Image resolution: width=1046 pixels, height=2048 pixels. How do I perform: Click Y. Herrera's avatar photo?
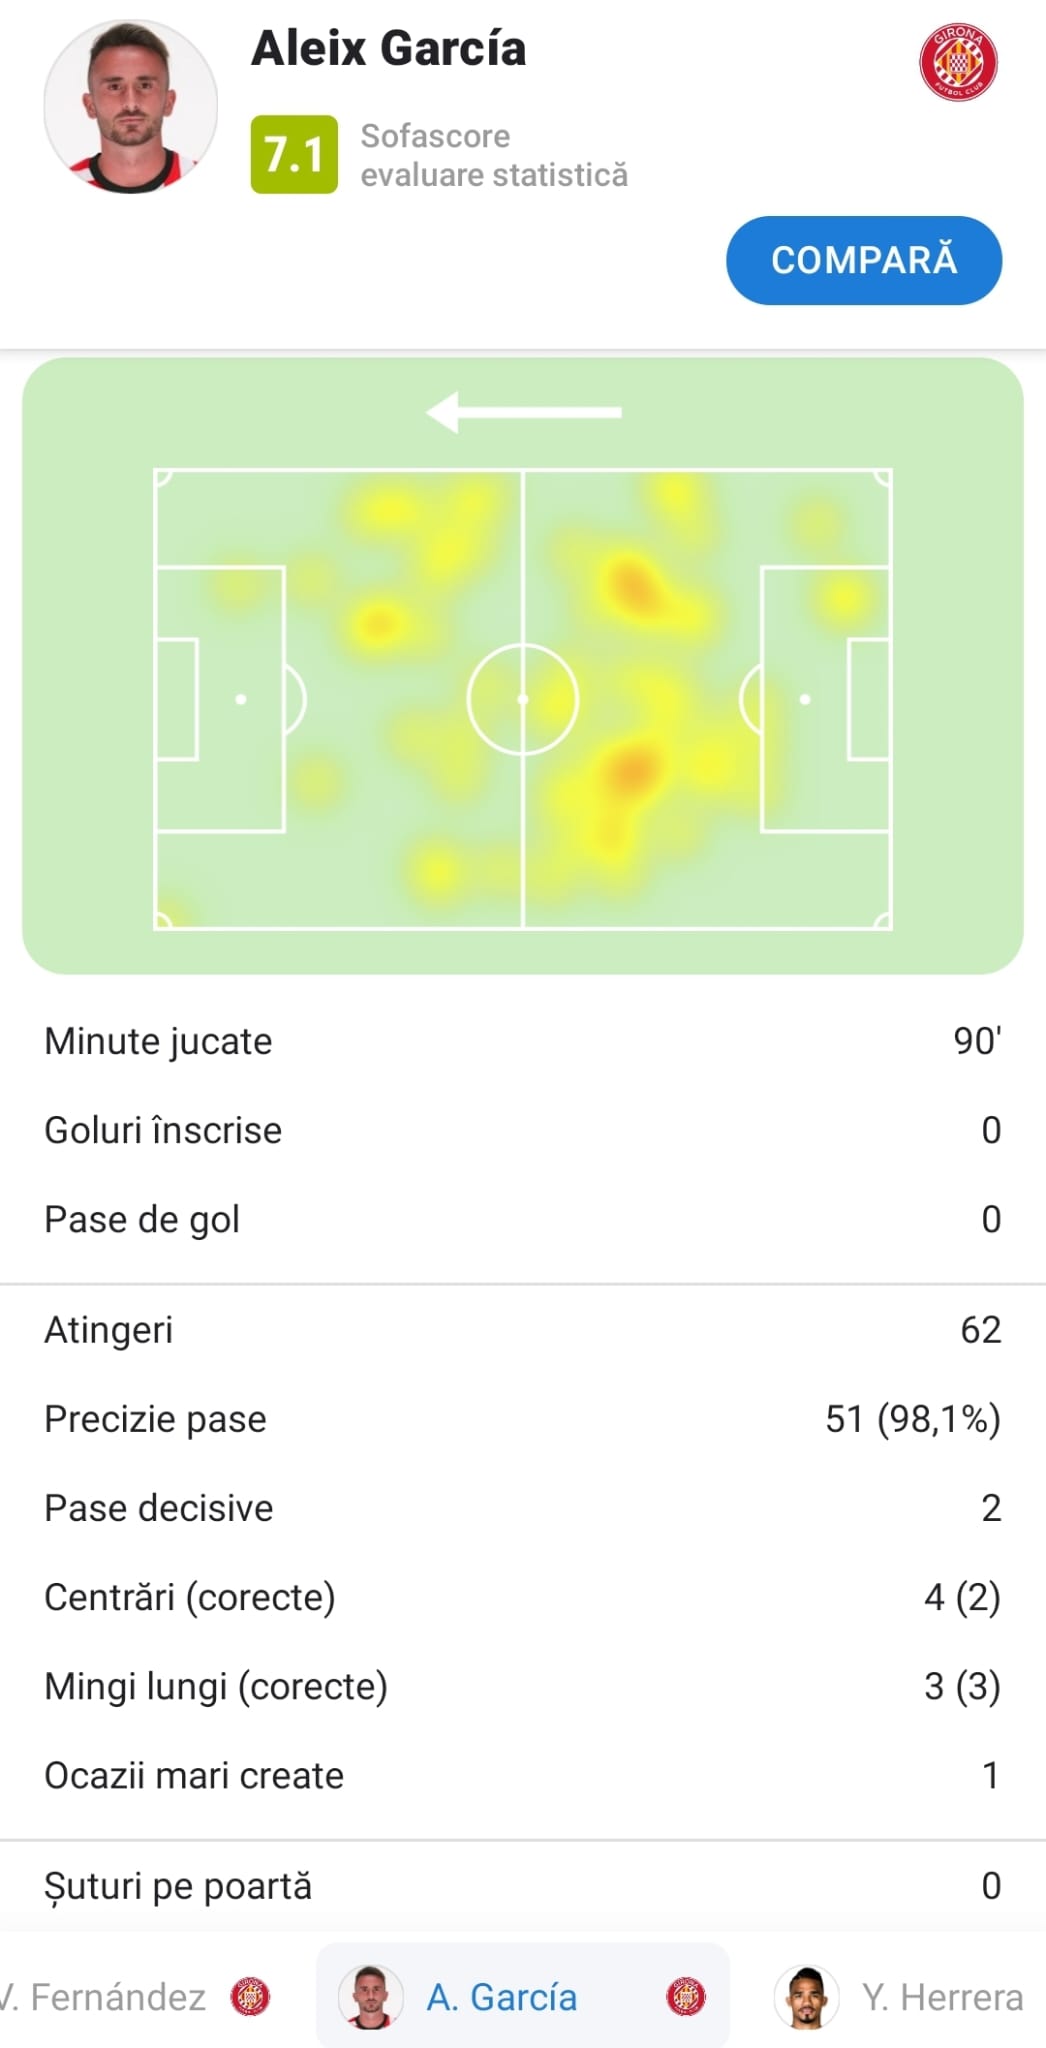tap(807, 1997)
